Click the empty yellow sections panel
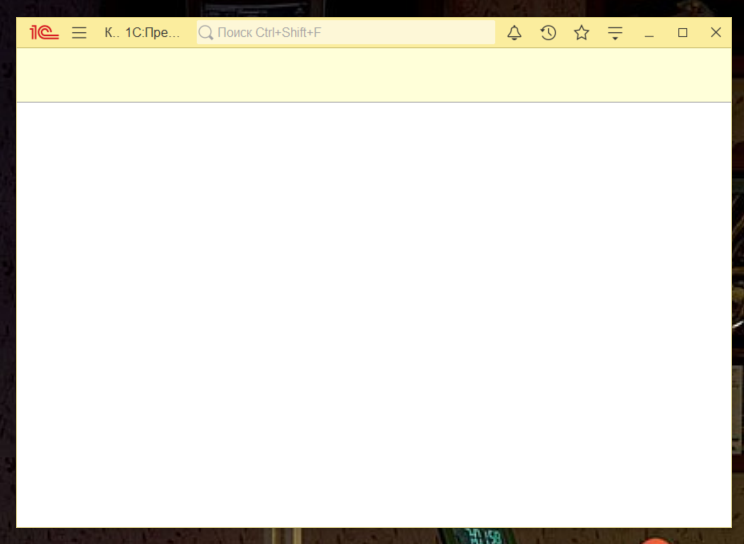The image size is (744, 544). pos(373,75)
